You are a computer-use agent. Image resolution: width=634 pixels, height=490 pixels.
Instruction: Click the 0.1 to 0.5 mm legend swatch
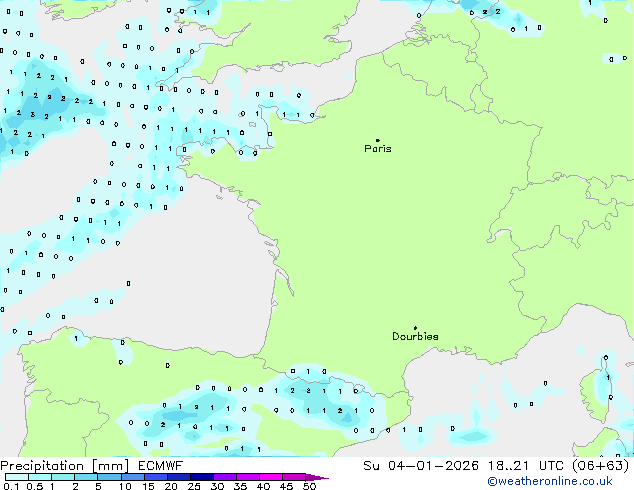17,477
